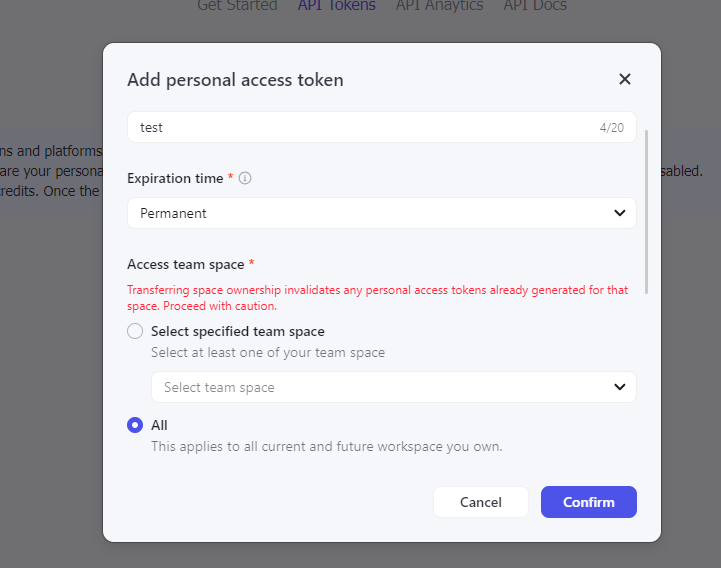This screenshot has height=568, width=721.
Task: Click the info icon beside Expiration time
Action: (245, 178)
